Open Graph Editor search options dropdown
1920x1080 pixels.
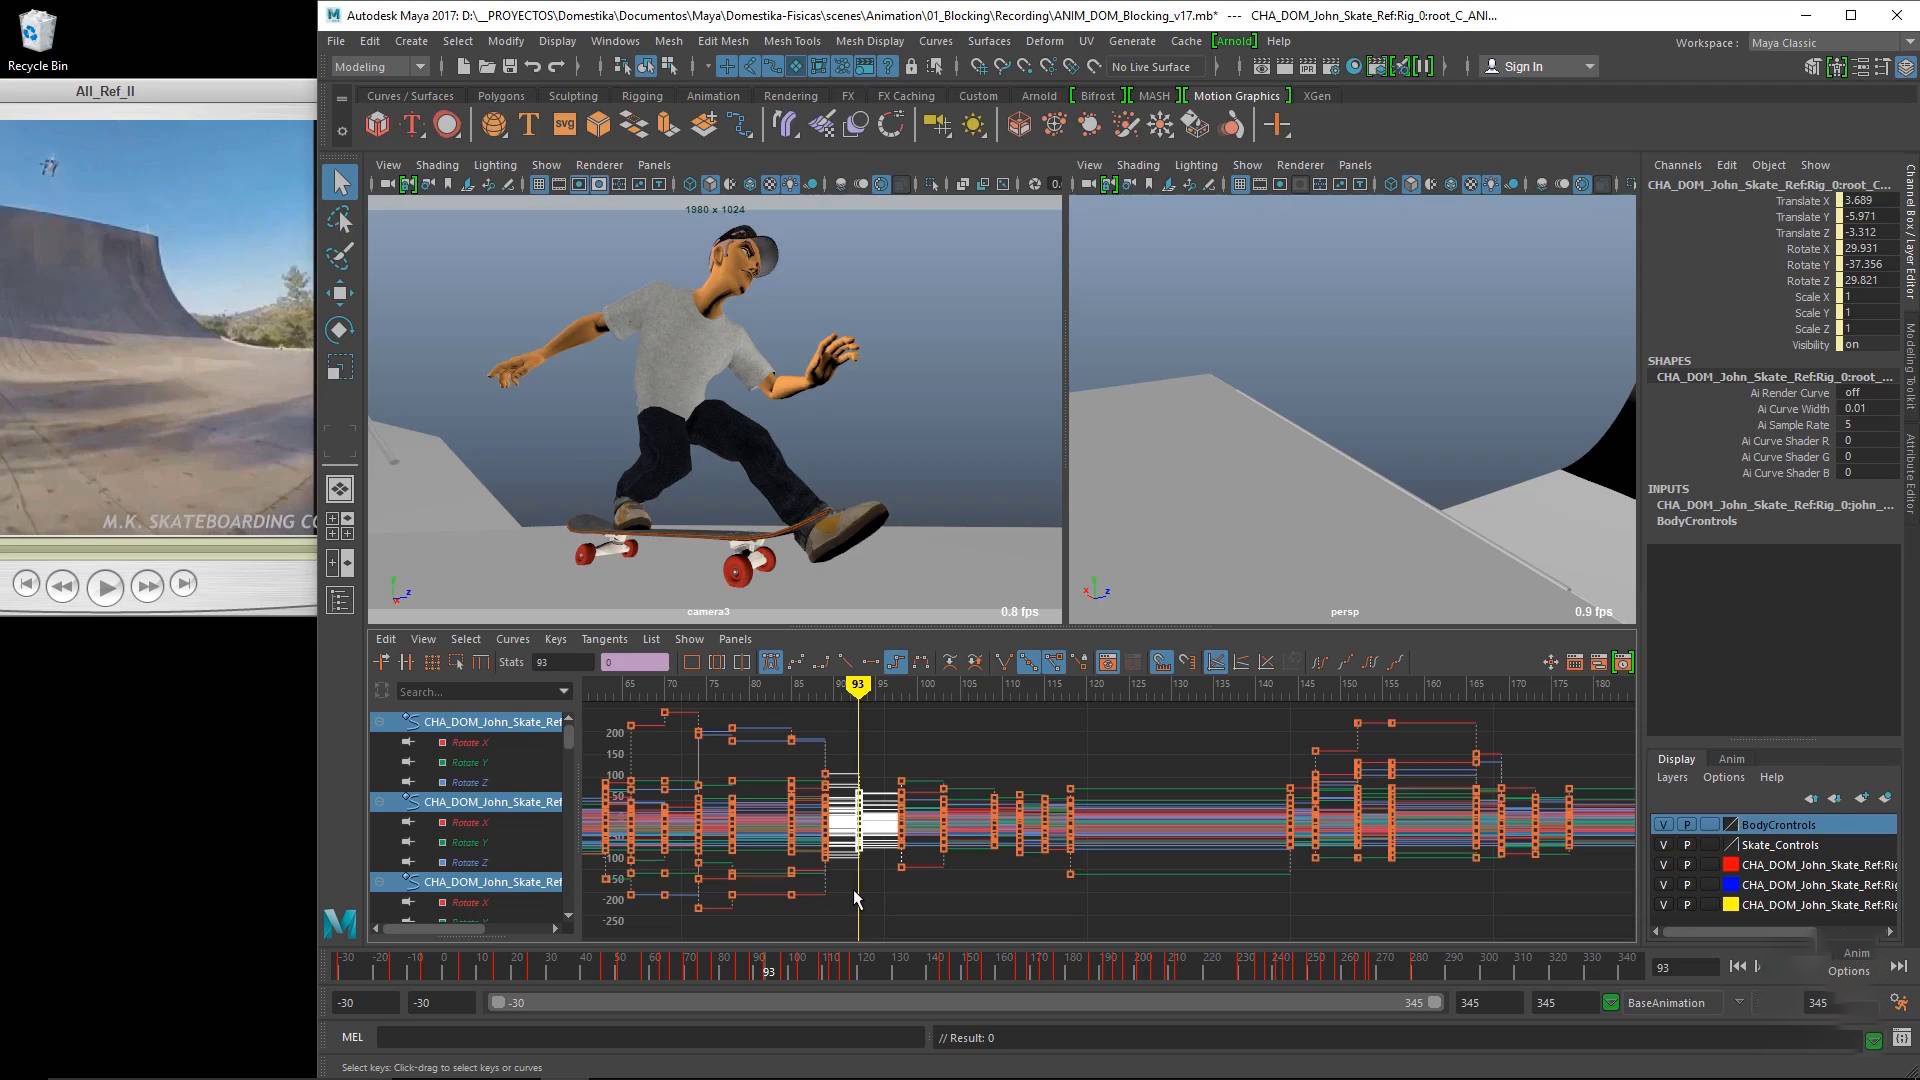564,692
